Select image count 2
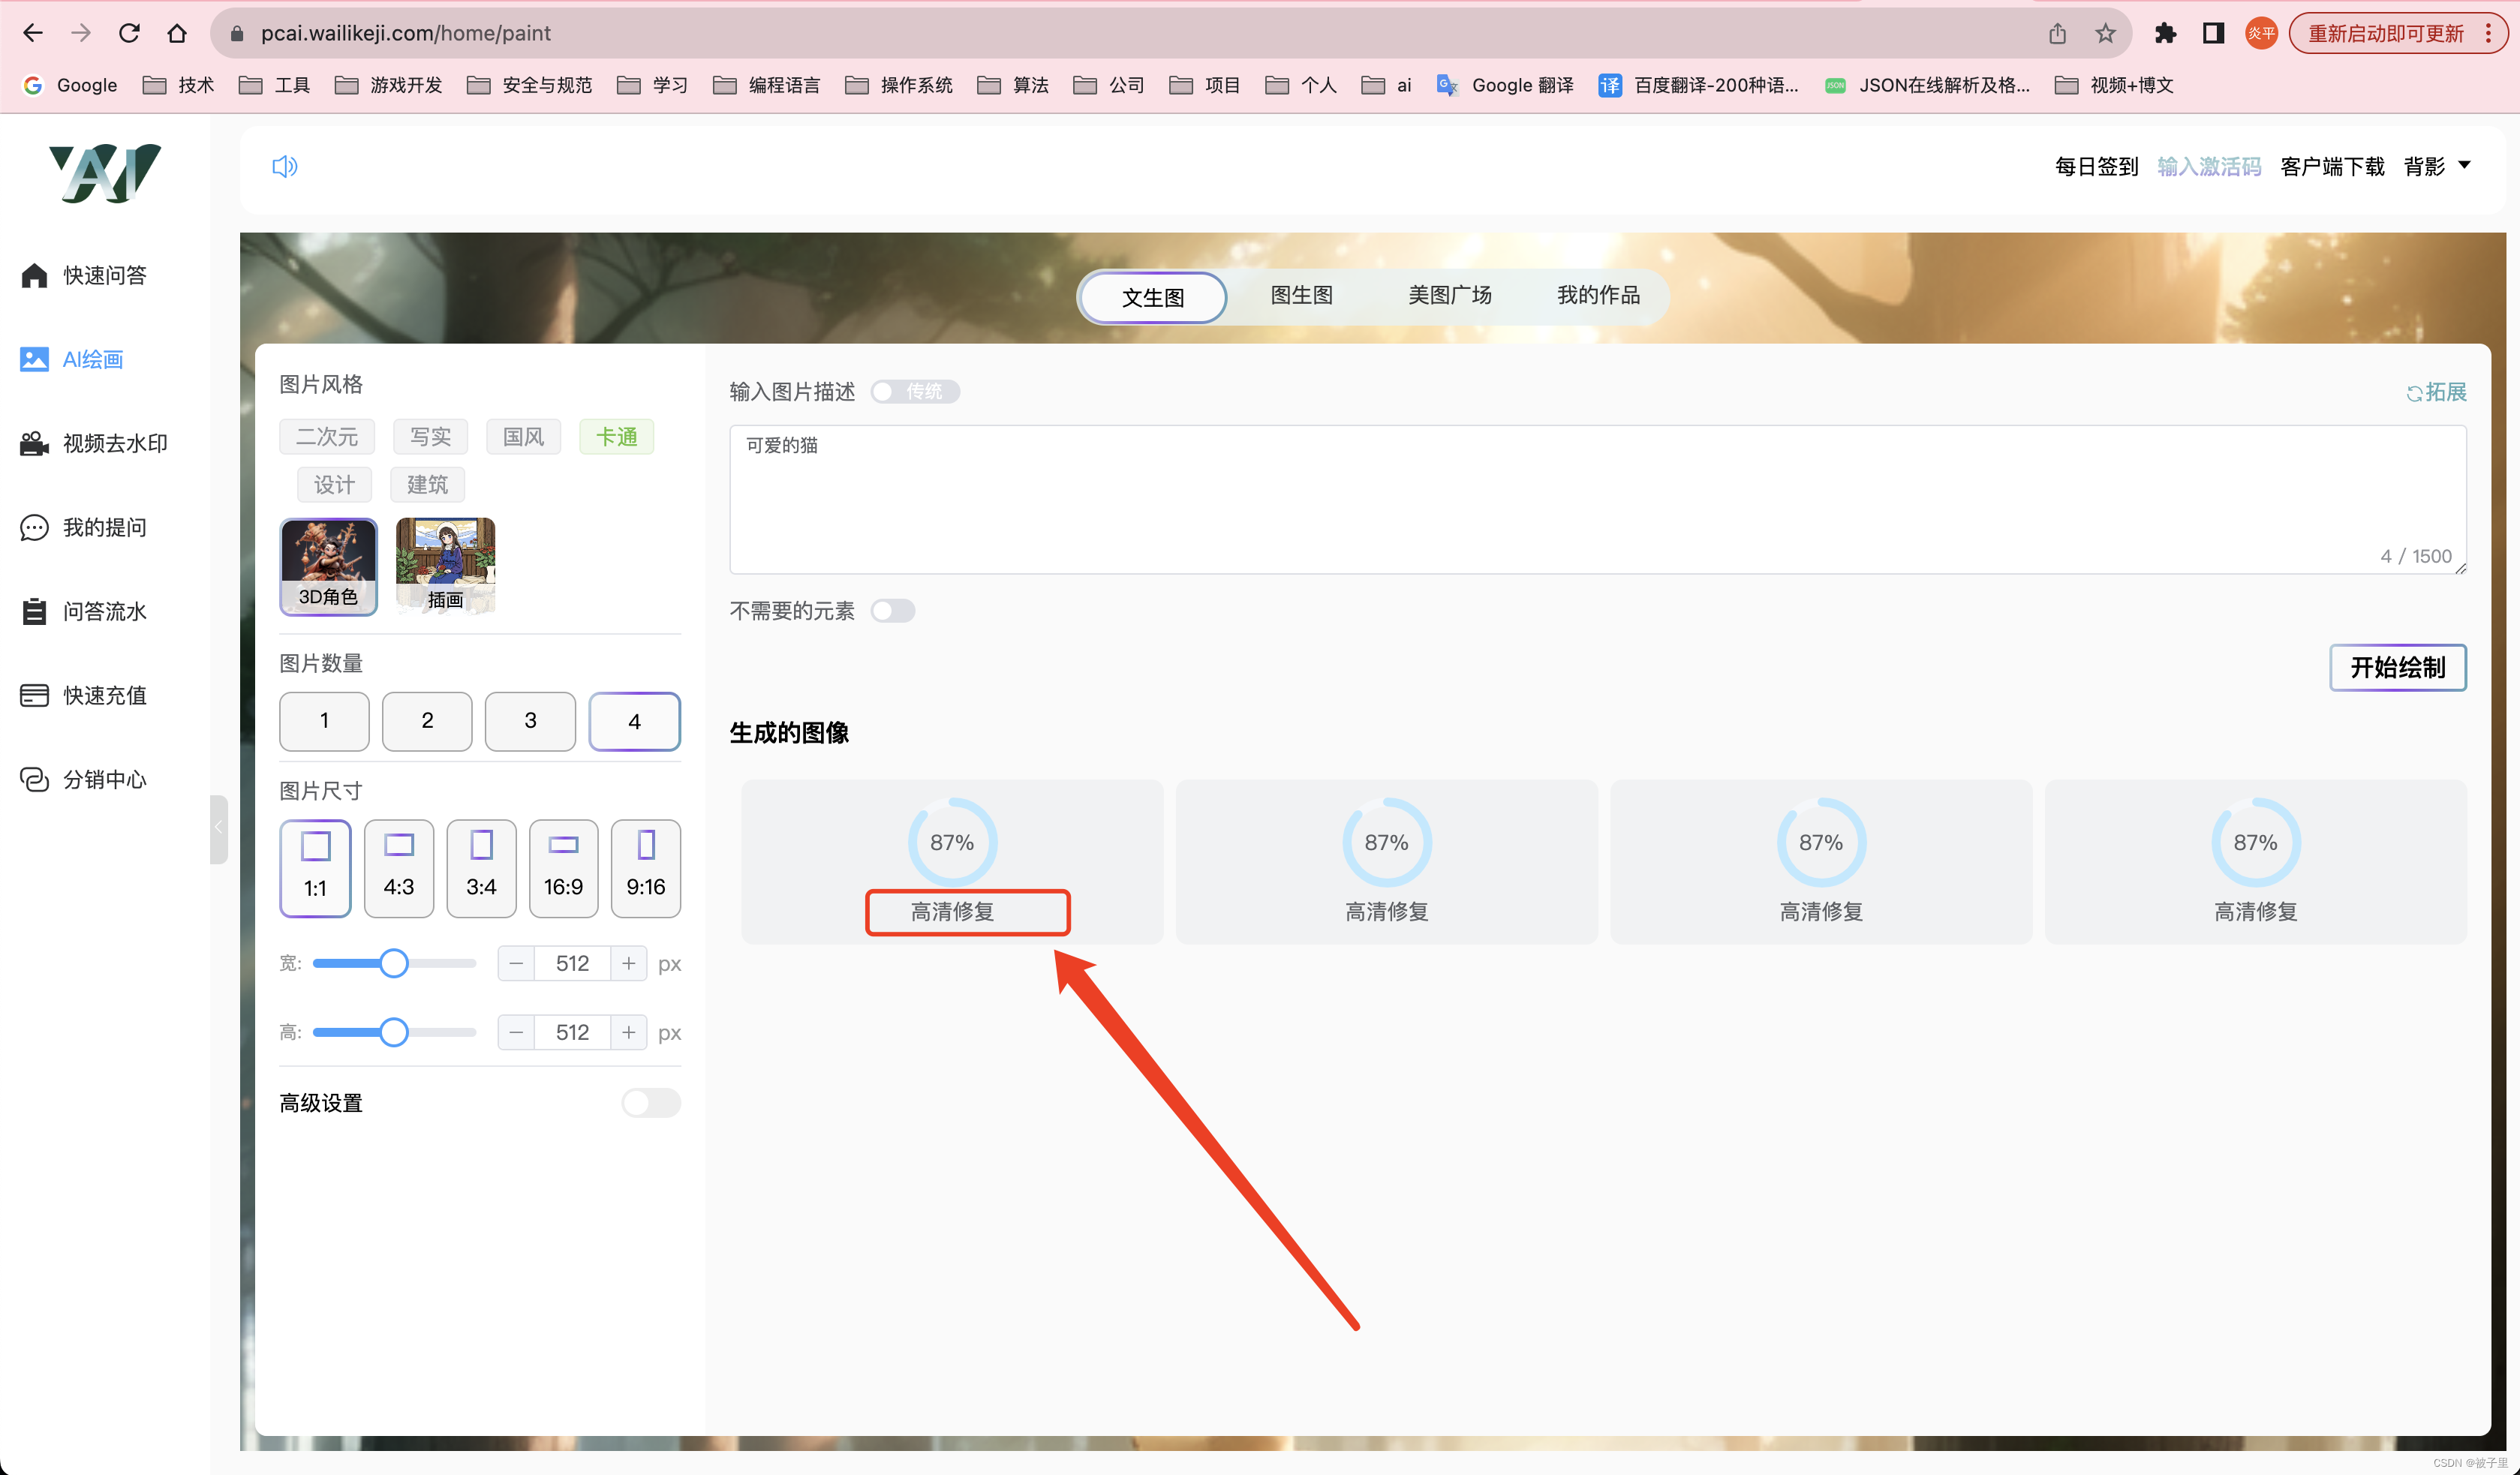 [x=427, y=720]
